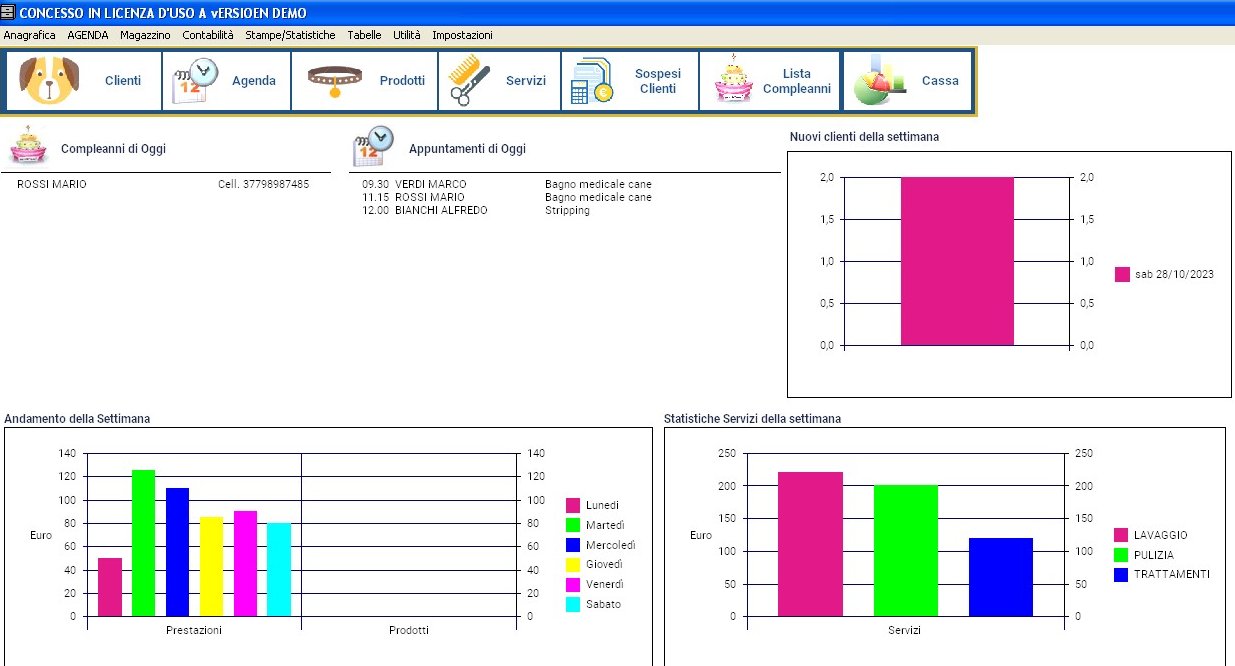Click the calendar icon beside Appuntamenti di Oggi
The width and height of the screenshot is (1235, 666).
(373, 146)
